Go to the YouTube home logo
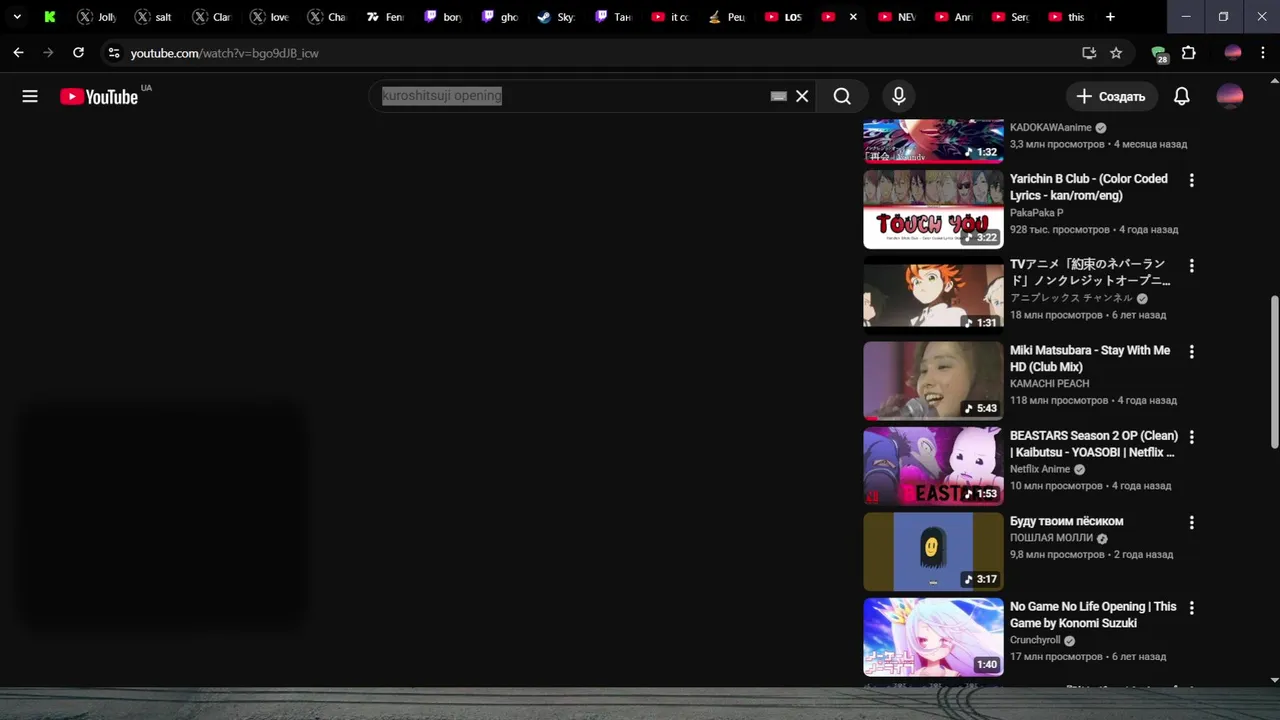1280x720 pixels. pyautogui.click(x=99, y=96)
